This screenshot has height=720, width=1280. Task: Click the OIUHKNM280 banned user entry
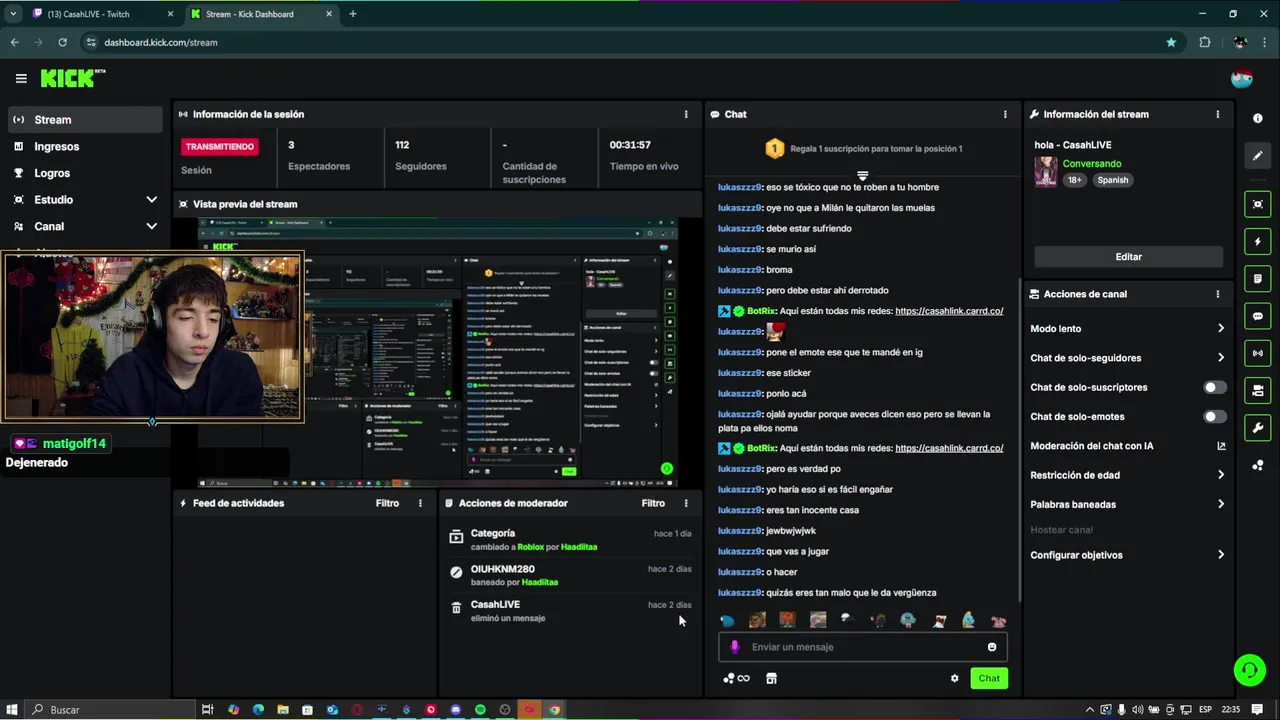pos(569,575)
